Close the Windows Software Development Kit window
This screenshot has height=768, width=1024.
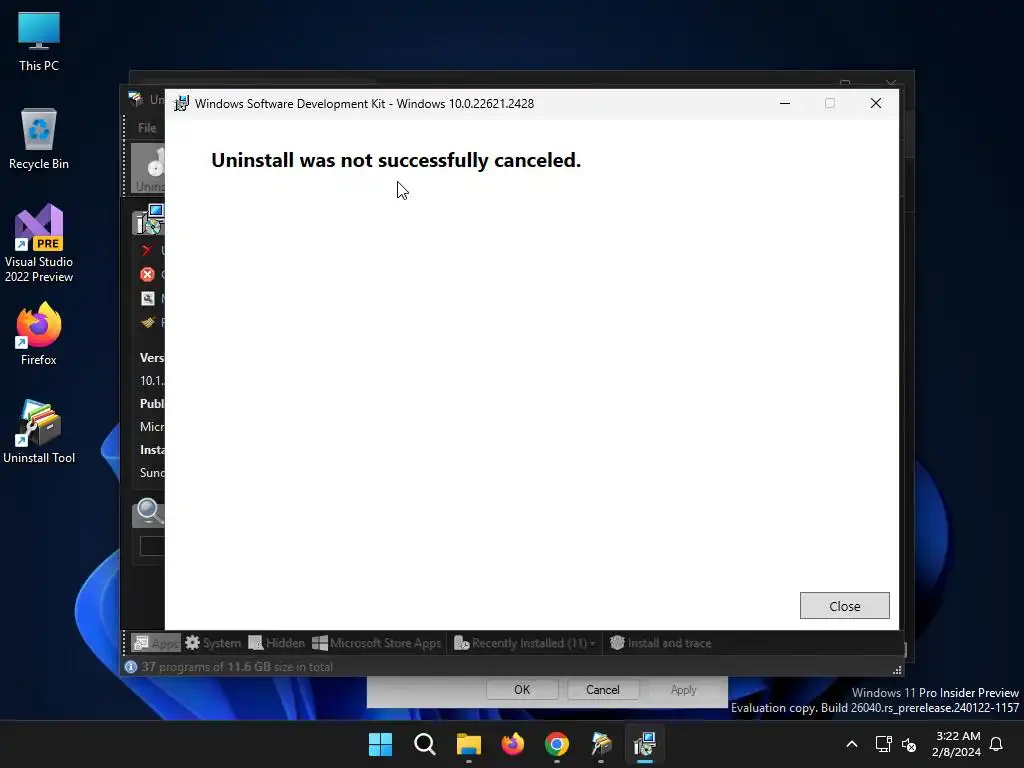(x=876, y=103)
